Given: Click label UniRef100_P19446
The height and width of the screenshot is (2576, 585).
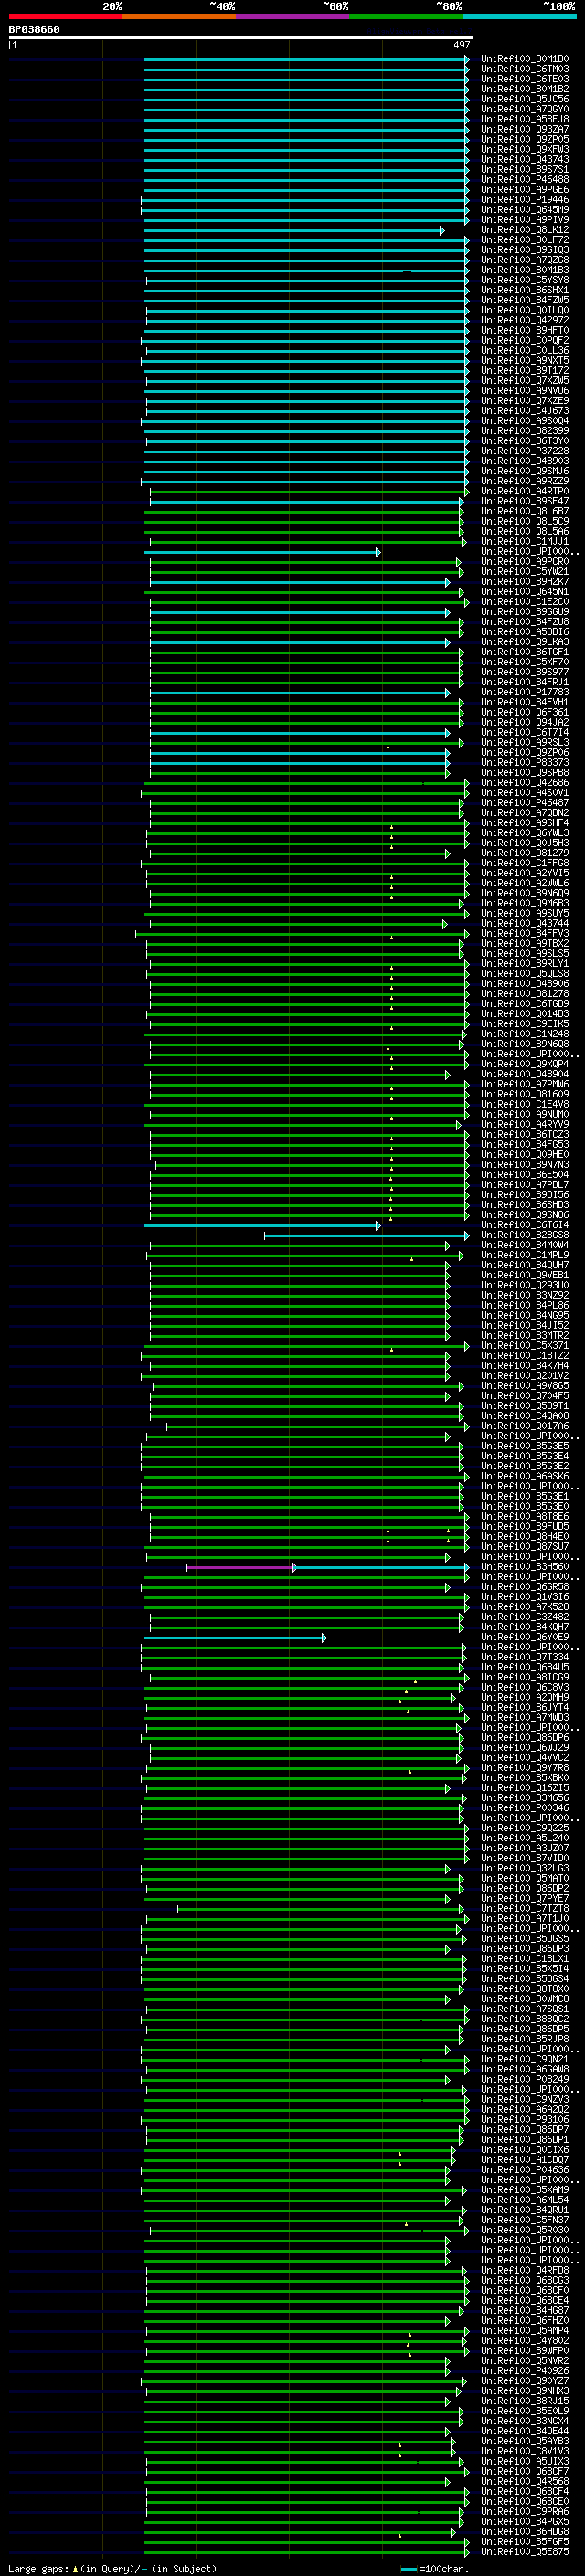Looking at the screenshot, I should (524, 200).
